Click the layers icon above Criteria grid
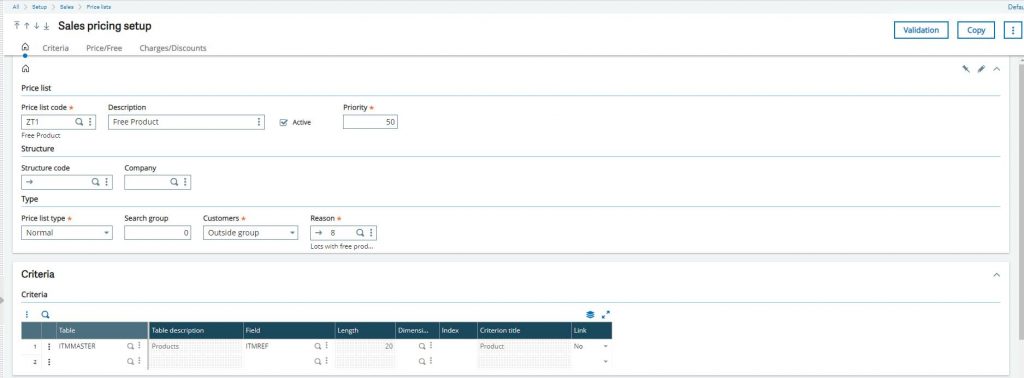Screen dimensions: 1024x378 tap(590, 314)
